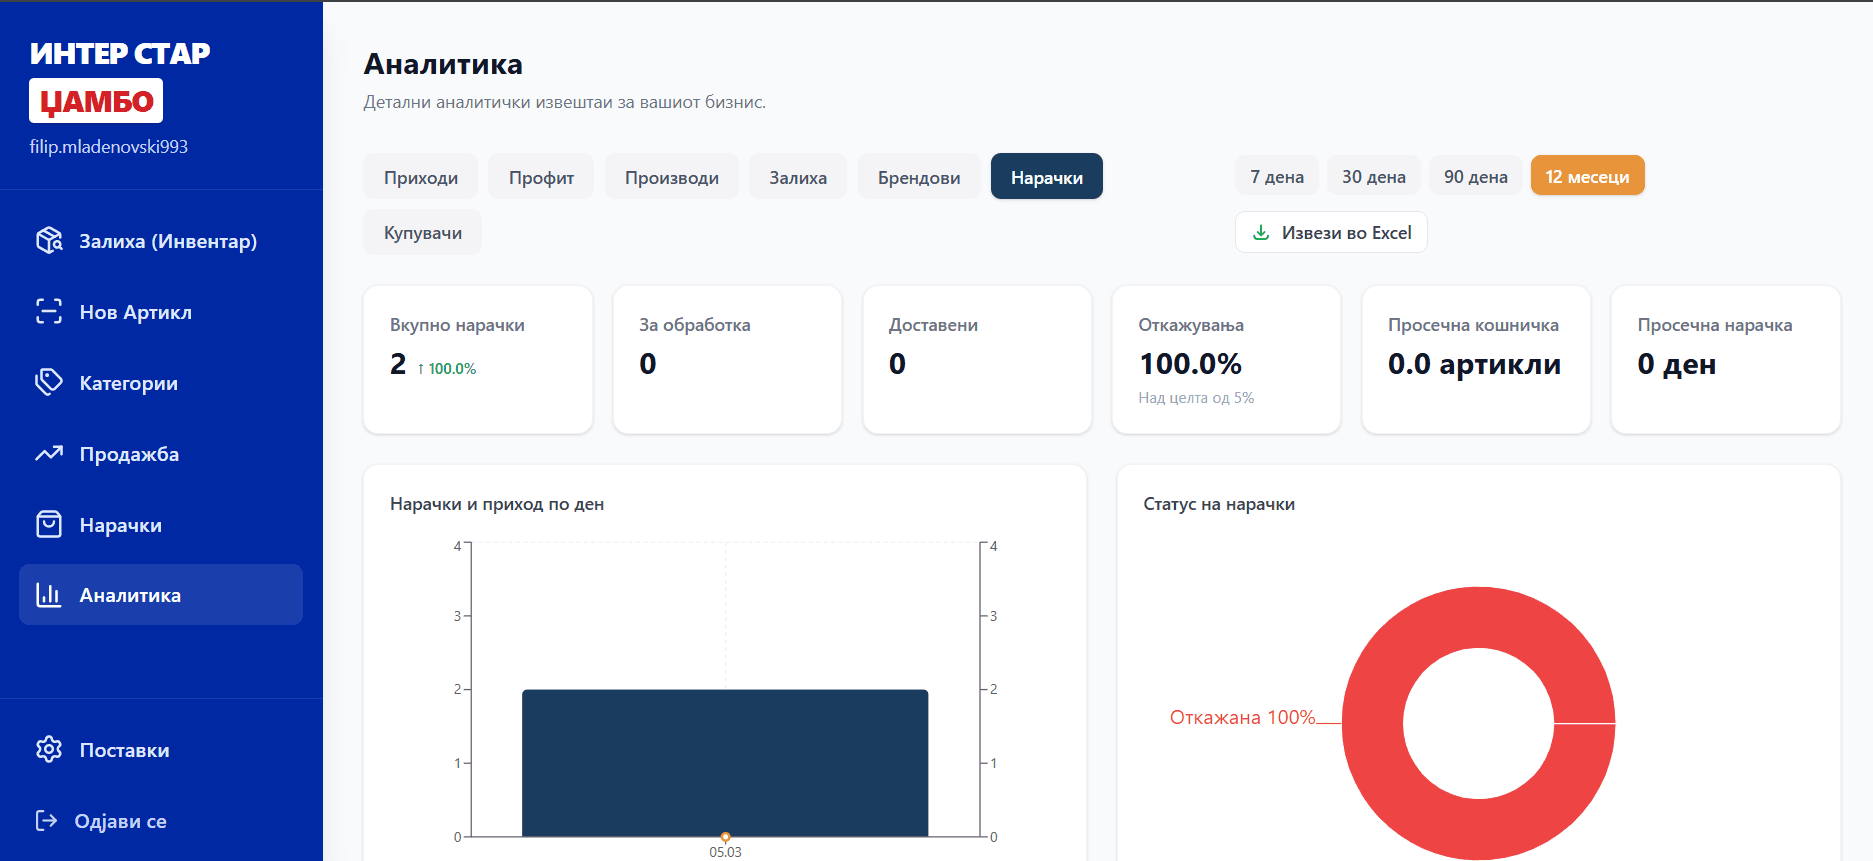Screen dimensions: 1873x861
Task: Click the За обработка stat card
Action: (727, 360)
